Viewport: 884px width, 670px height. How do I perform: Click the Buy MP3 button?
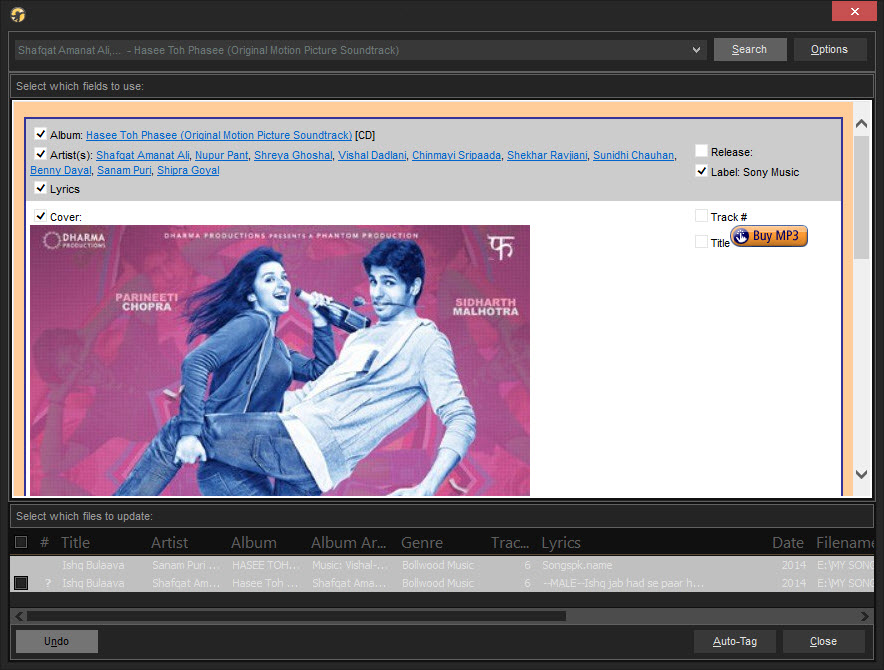point(769,236)
